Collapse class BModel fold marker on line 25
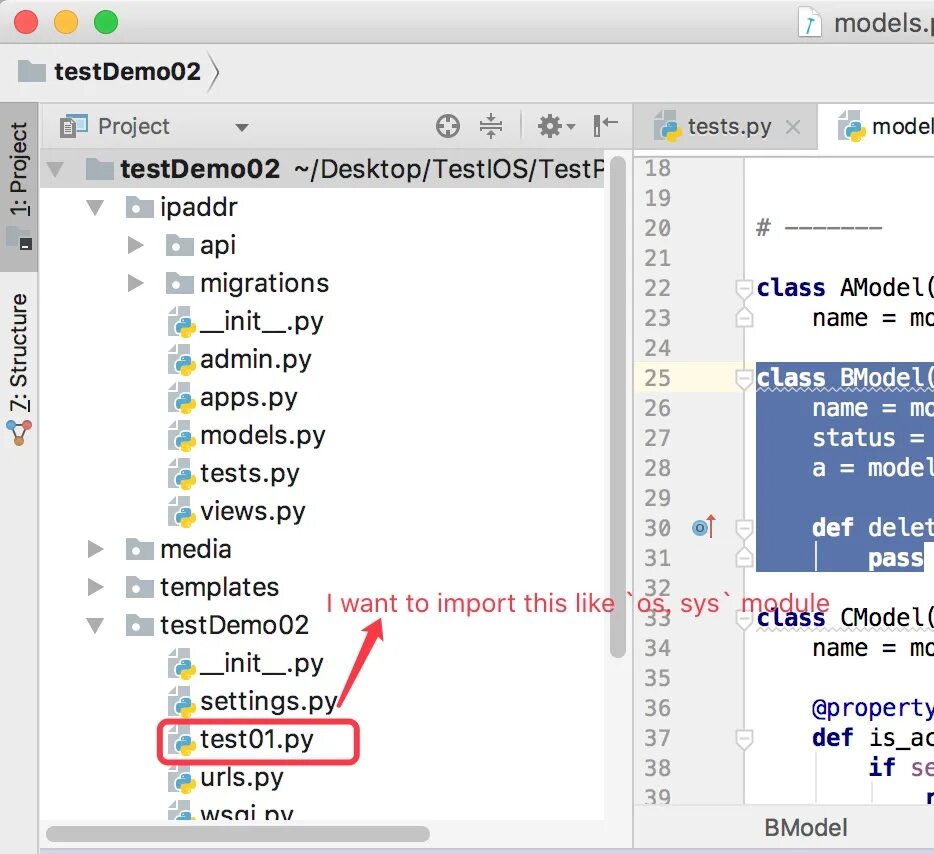Viewport: 934px width, 854px height. [x=744, y=378]
